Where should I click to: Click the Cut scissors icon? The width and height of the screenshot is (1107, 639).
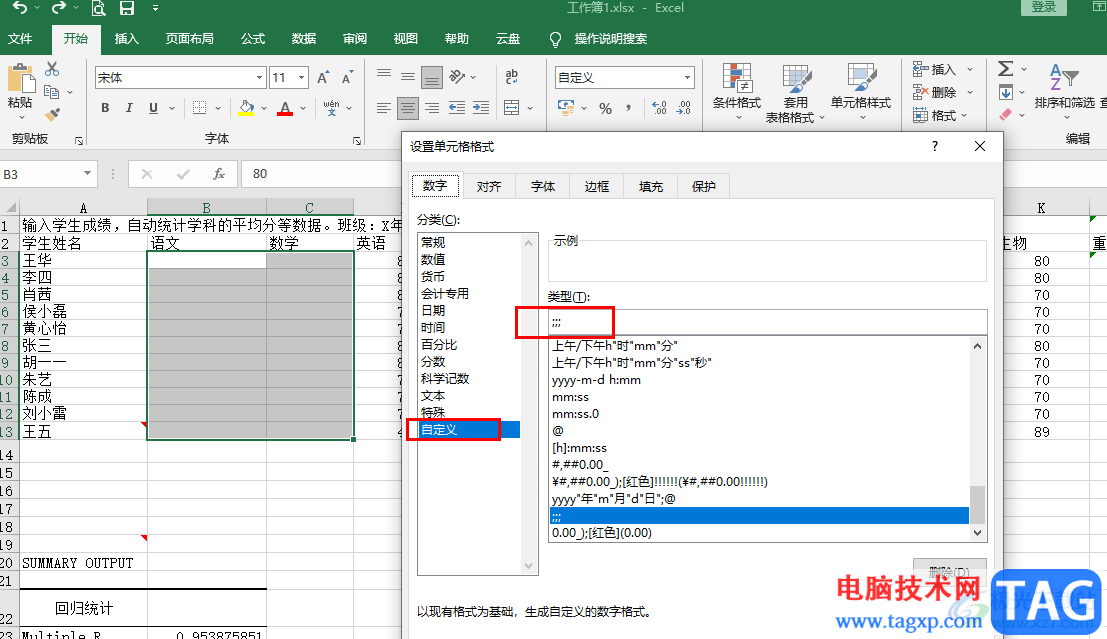pyautogui.click(x=52, y=69)
